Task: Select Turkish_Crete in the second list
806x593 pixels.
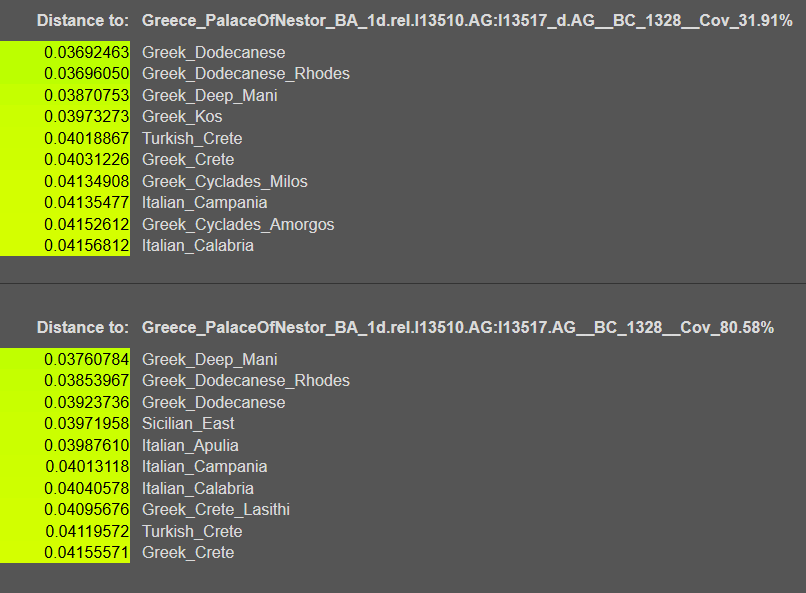Action: 192,532
